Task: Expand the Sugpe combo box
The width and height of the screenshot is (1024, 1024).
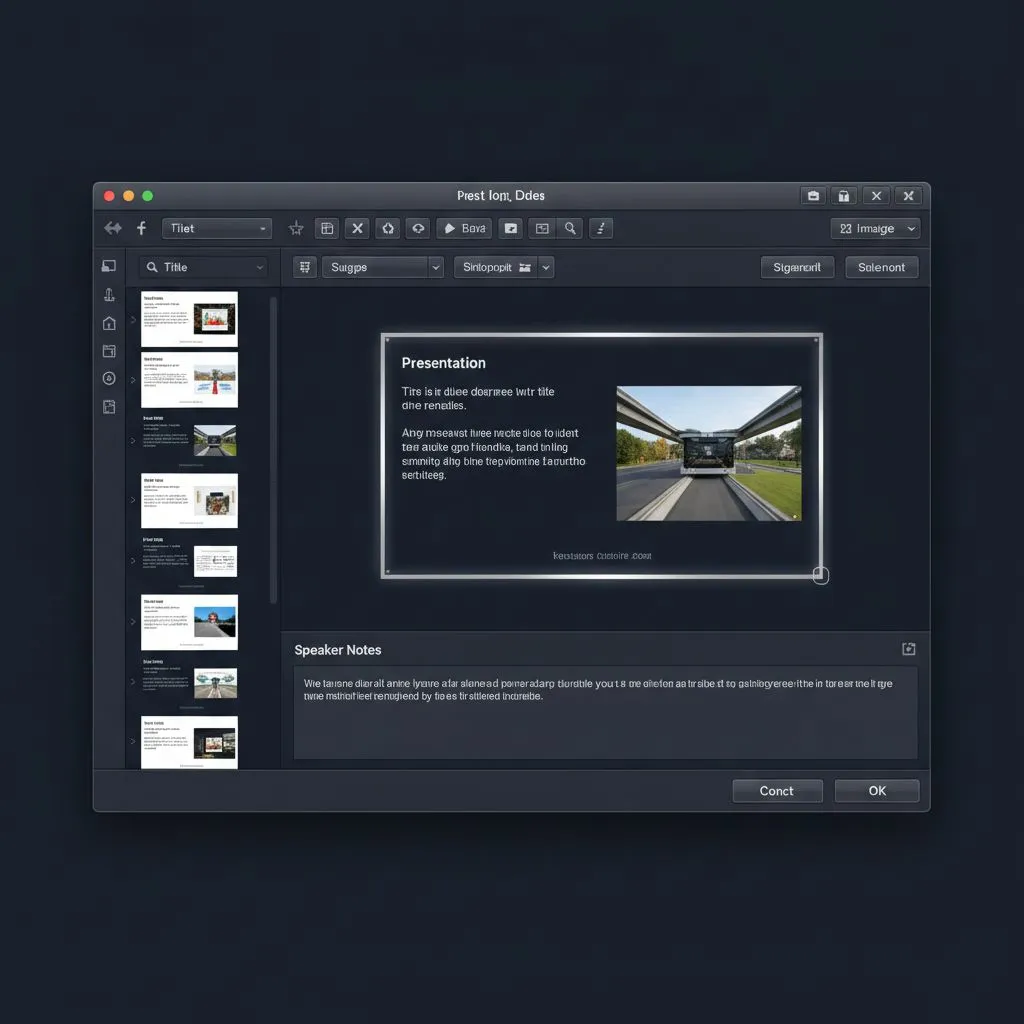Action: (435, 267)
